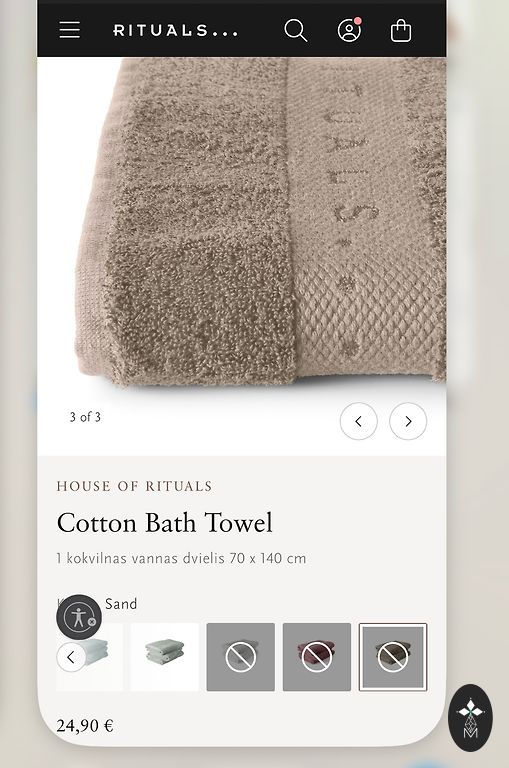Select the unavailable burgundy towel swatch
509x768 pixels.
point(316,657)
